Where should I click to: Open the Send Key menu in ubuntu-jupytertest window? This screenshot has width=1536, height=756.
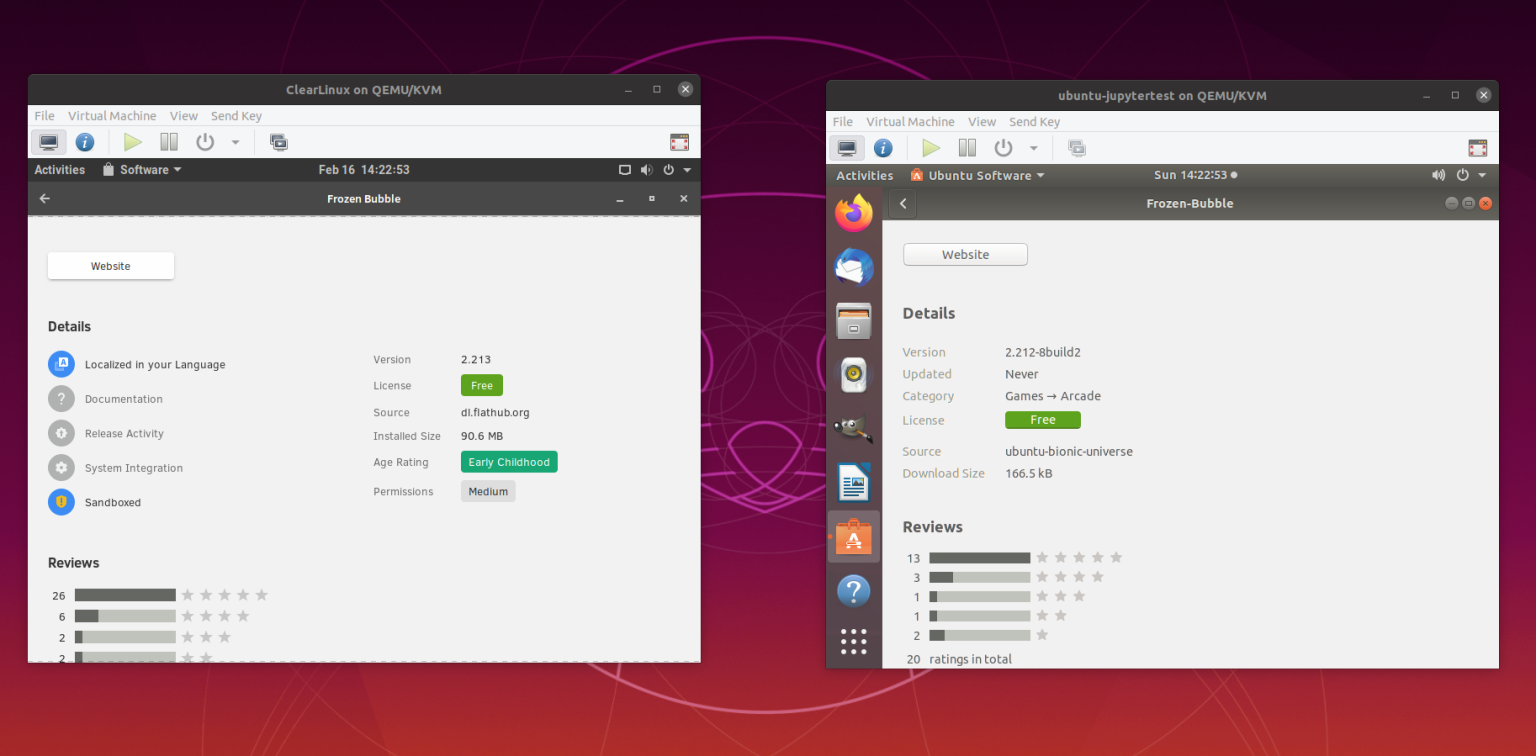click(x=1034, y=121)
